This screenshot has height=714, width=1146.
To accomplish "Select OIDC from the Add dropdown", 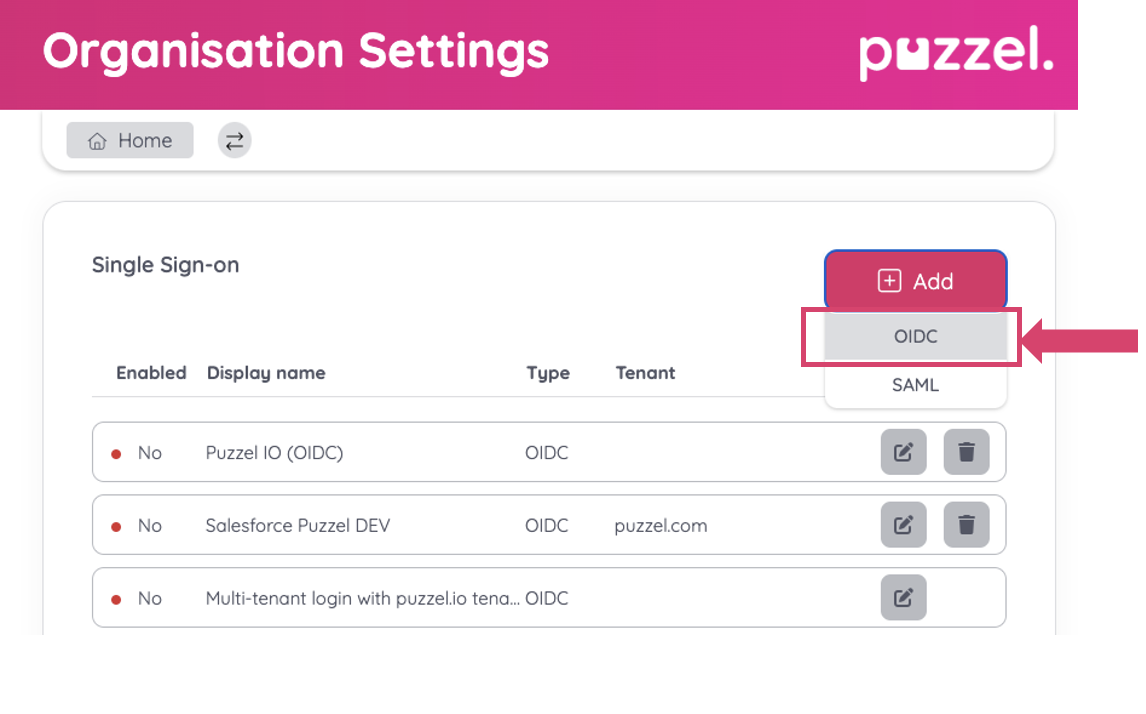I will pos(915,337).
